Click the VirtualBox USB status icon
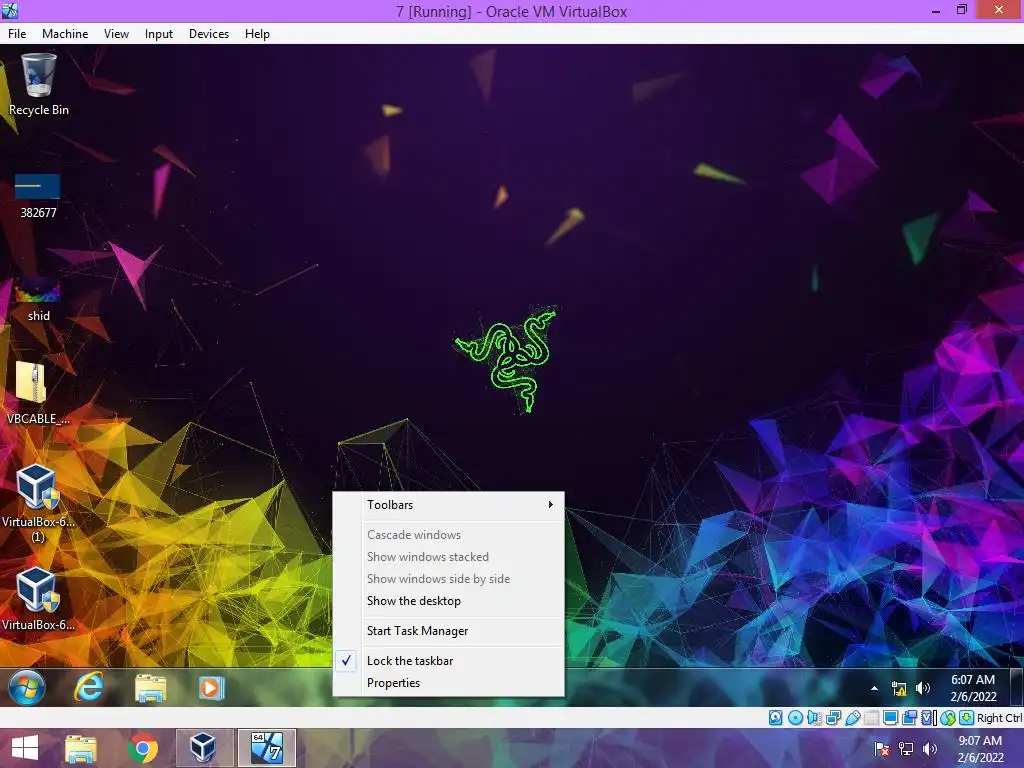Screen dimensions: 1024x768 [x=852, y=718]
